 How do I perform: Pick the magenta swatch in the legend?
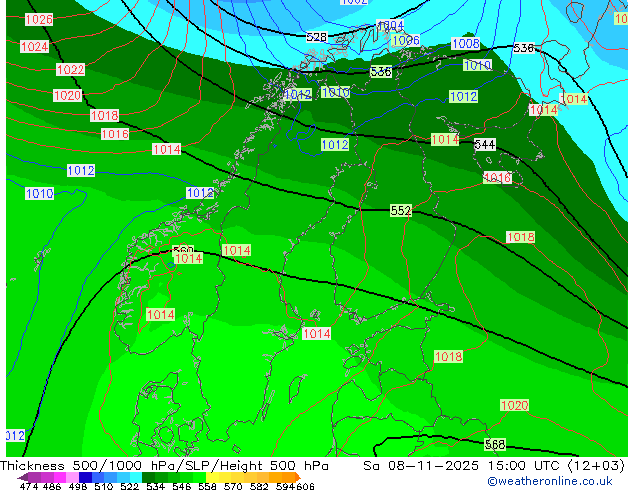[x=60, y=477]
